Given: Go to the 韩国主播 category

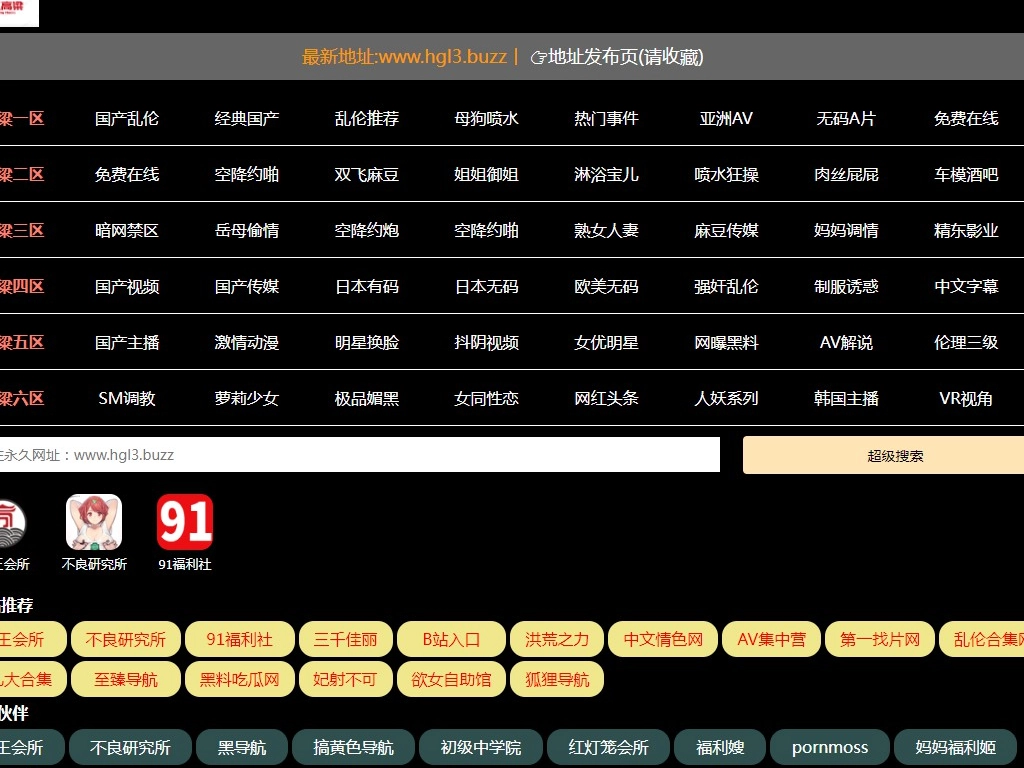Looking at the screenshot, I should [x=846, y=398].
